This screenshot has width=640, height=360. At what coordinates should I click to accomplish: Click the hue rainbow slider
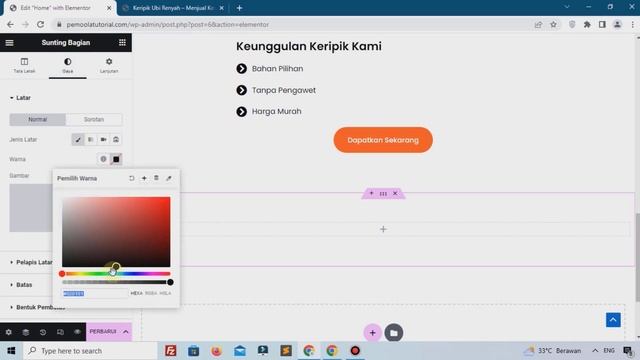(116, 274)
